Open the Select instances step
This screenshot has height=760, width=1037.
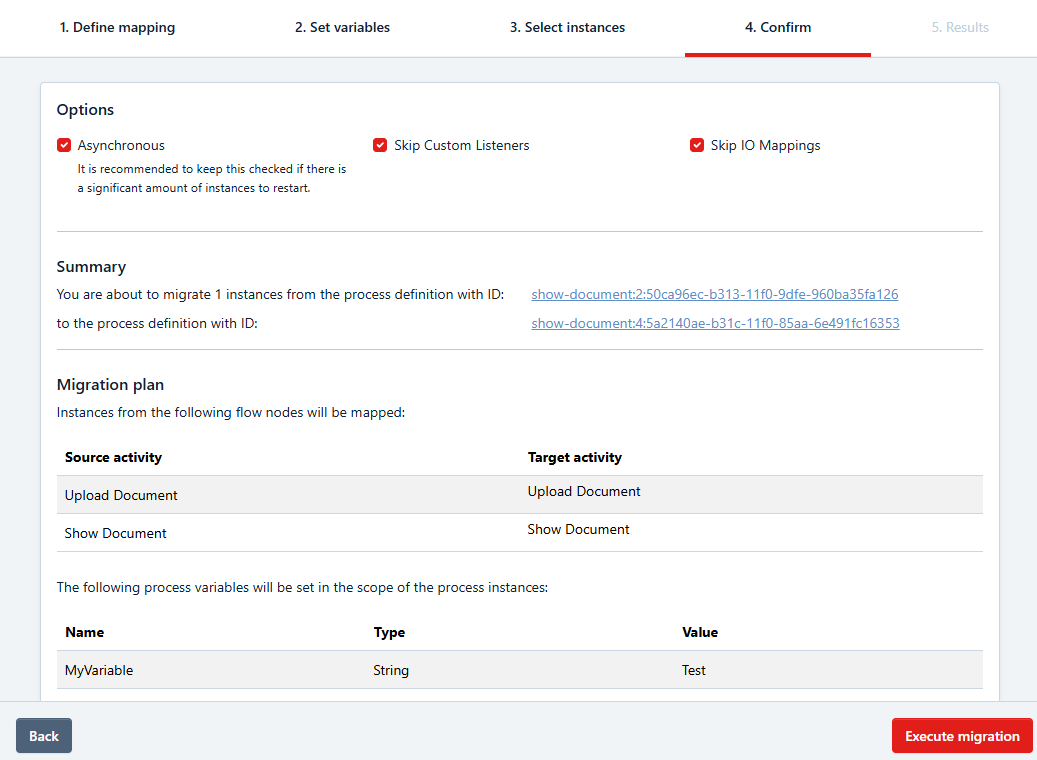[x=567, y=28]
